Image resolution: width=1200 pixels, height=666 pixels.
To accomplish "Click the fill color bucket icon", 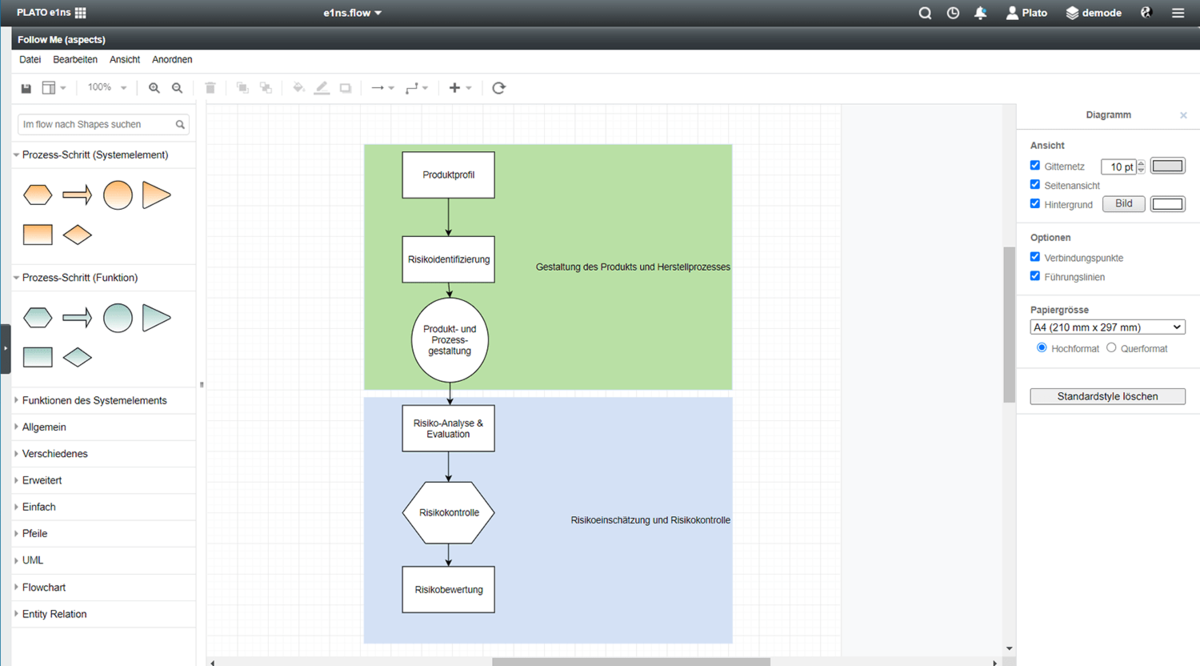I will tap(298, 88).
